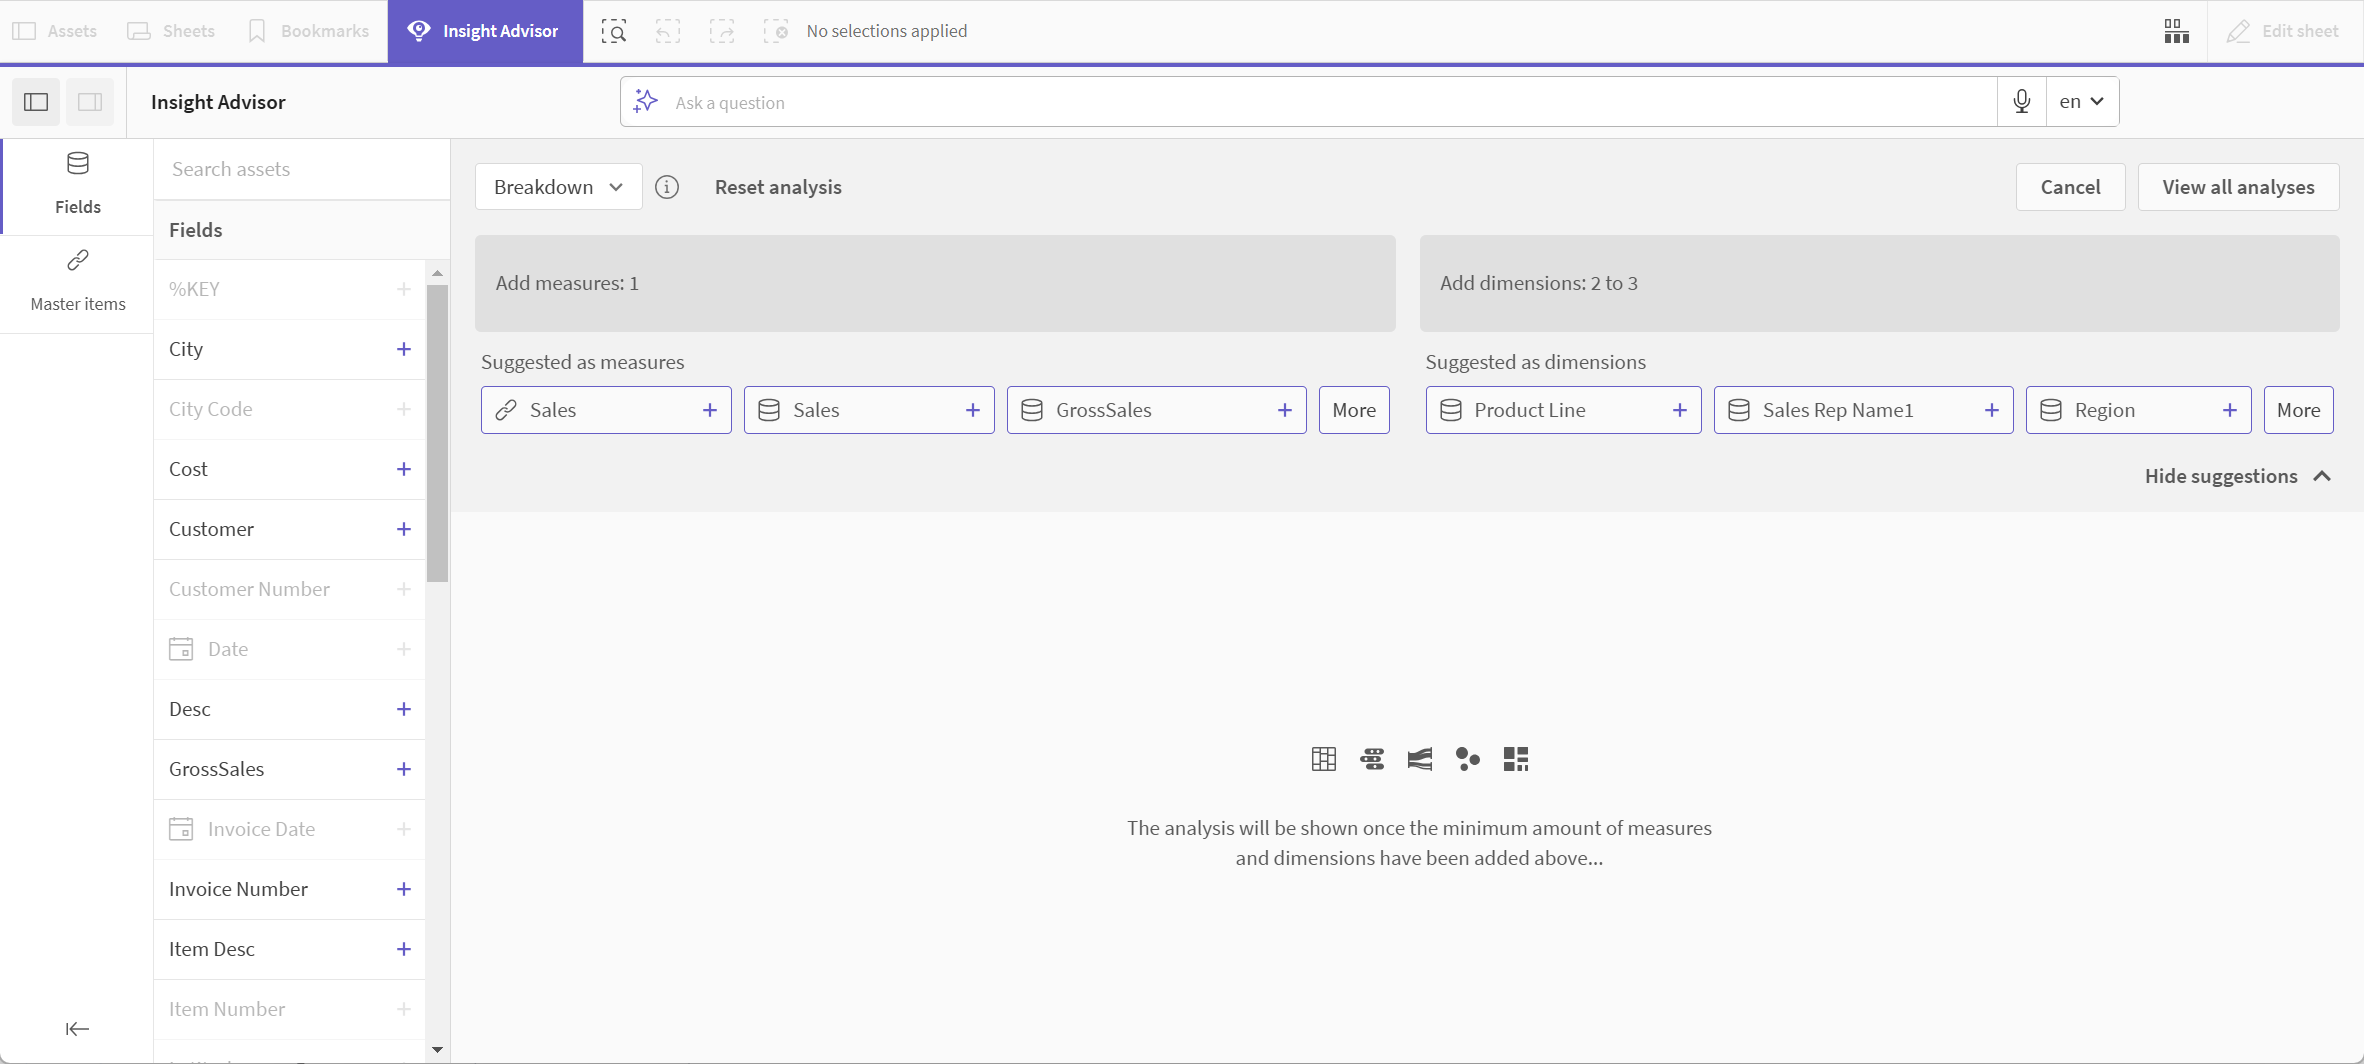Open the smart search selection tool

(614, 32)
